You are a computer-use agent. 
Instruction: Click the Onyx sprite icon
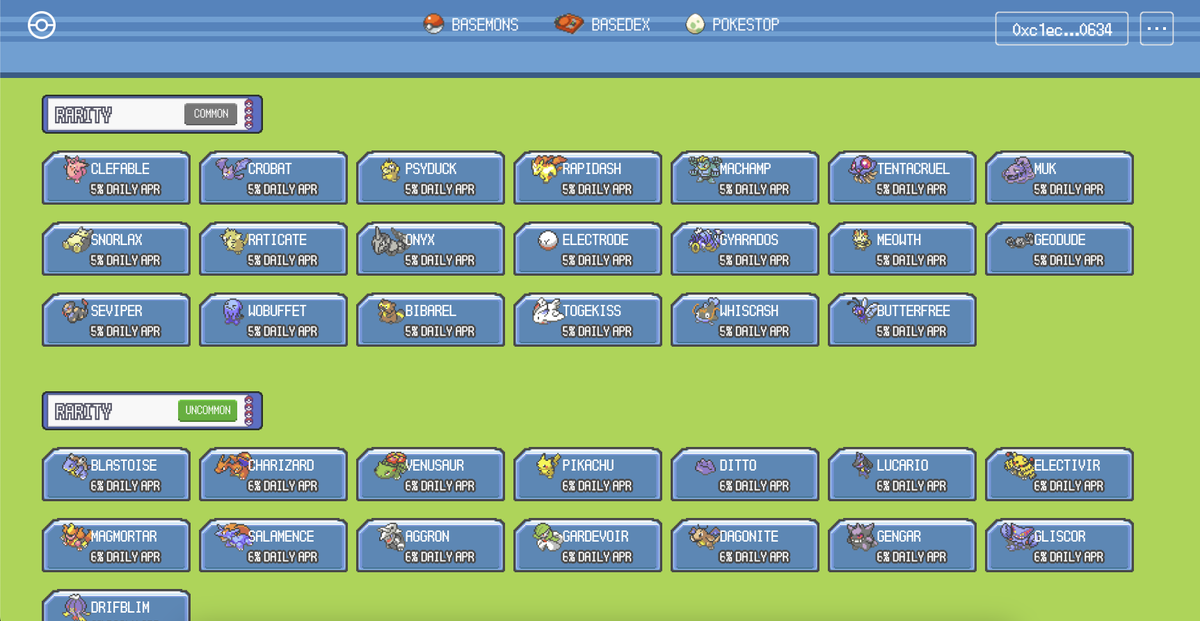(x=389, y=241)
